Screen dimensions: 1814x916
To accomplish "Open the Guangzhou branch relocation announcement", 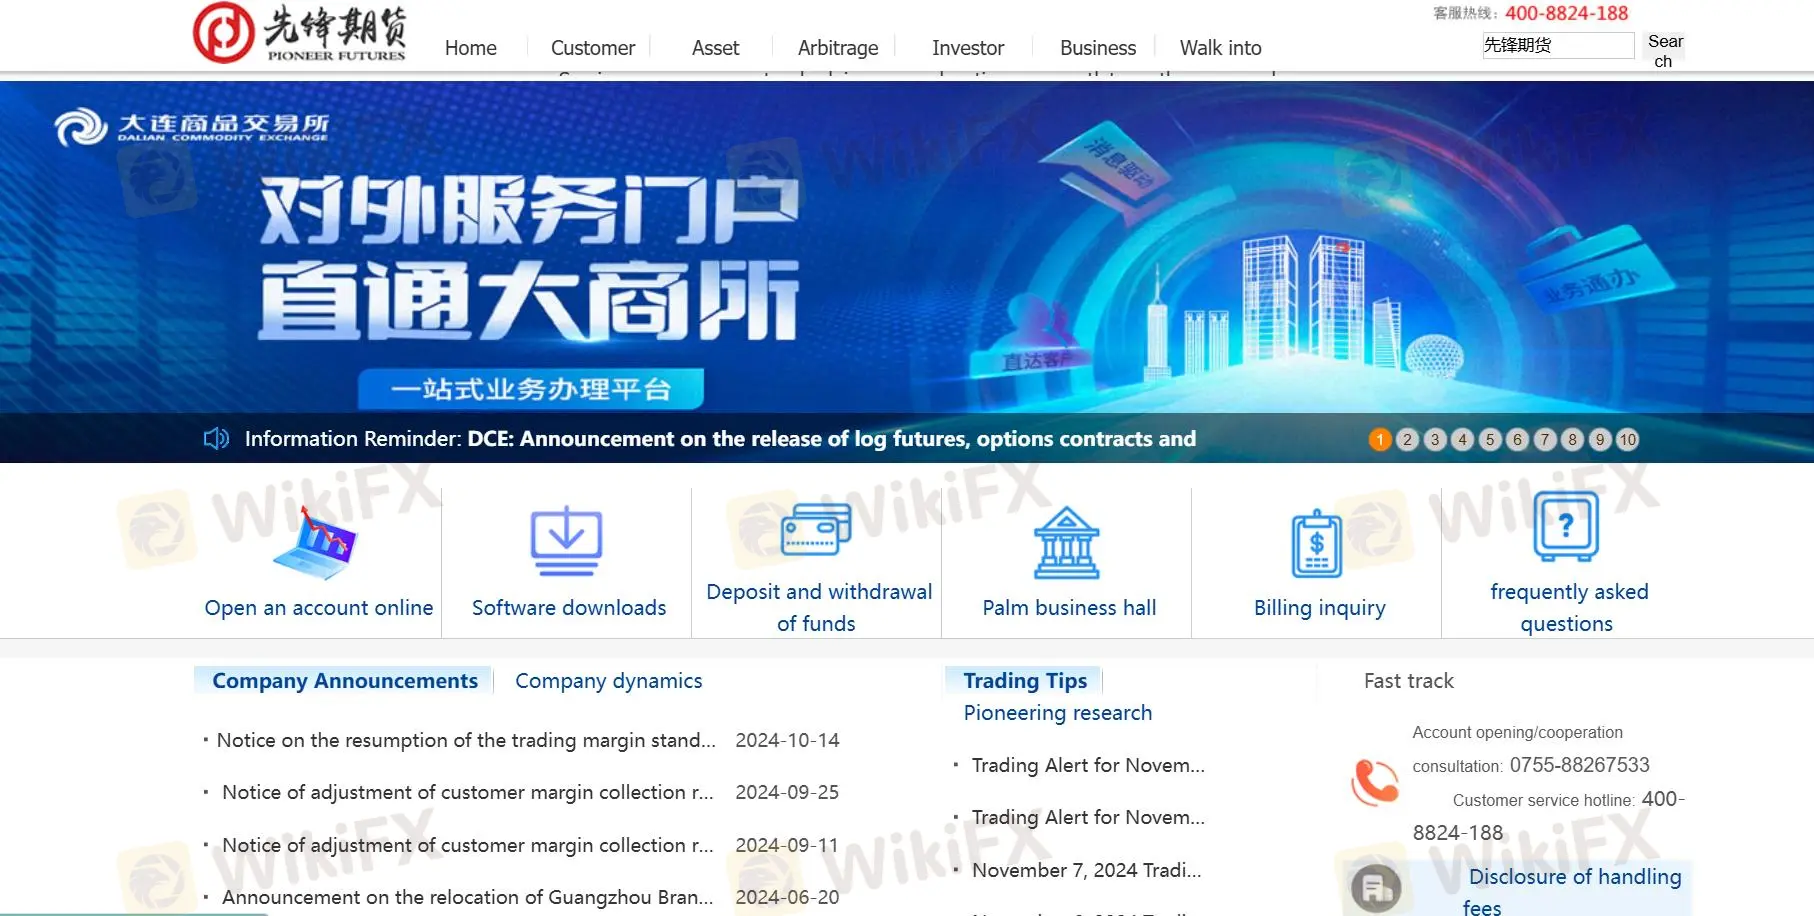I will pyautogui.click(x=467, y=897).
